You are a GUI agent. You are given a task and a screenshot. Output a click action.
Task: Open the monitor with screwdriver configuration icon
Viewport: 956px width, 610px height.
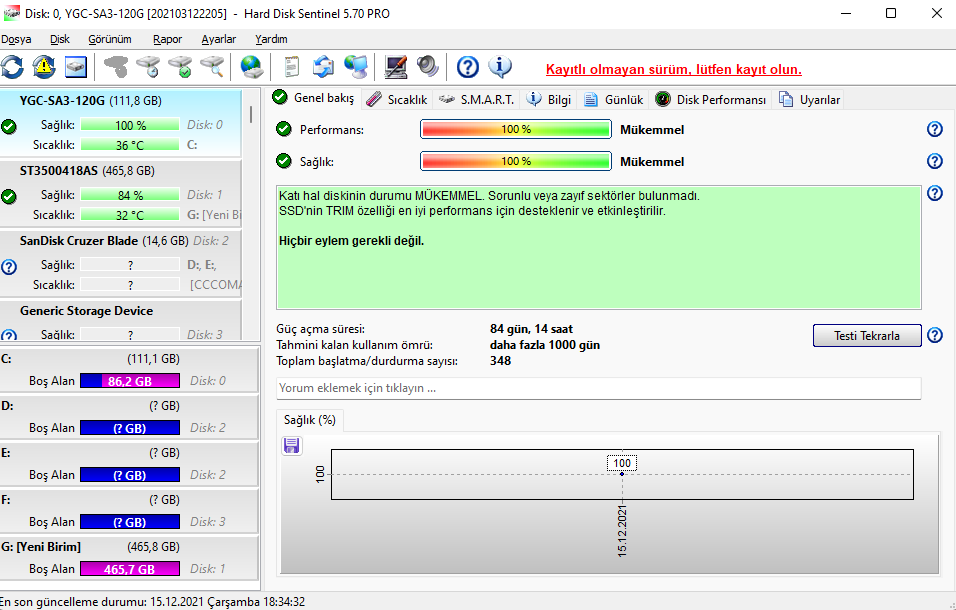coord(396,66)
